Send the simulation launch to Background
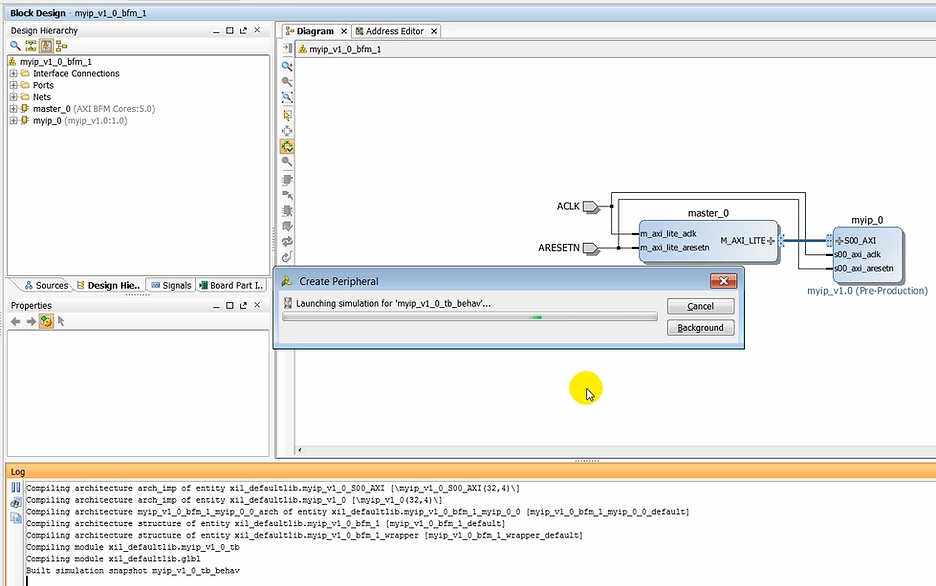Screen dimensions: 936x586 pyautogui.click(x=700, y=327)
